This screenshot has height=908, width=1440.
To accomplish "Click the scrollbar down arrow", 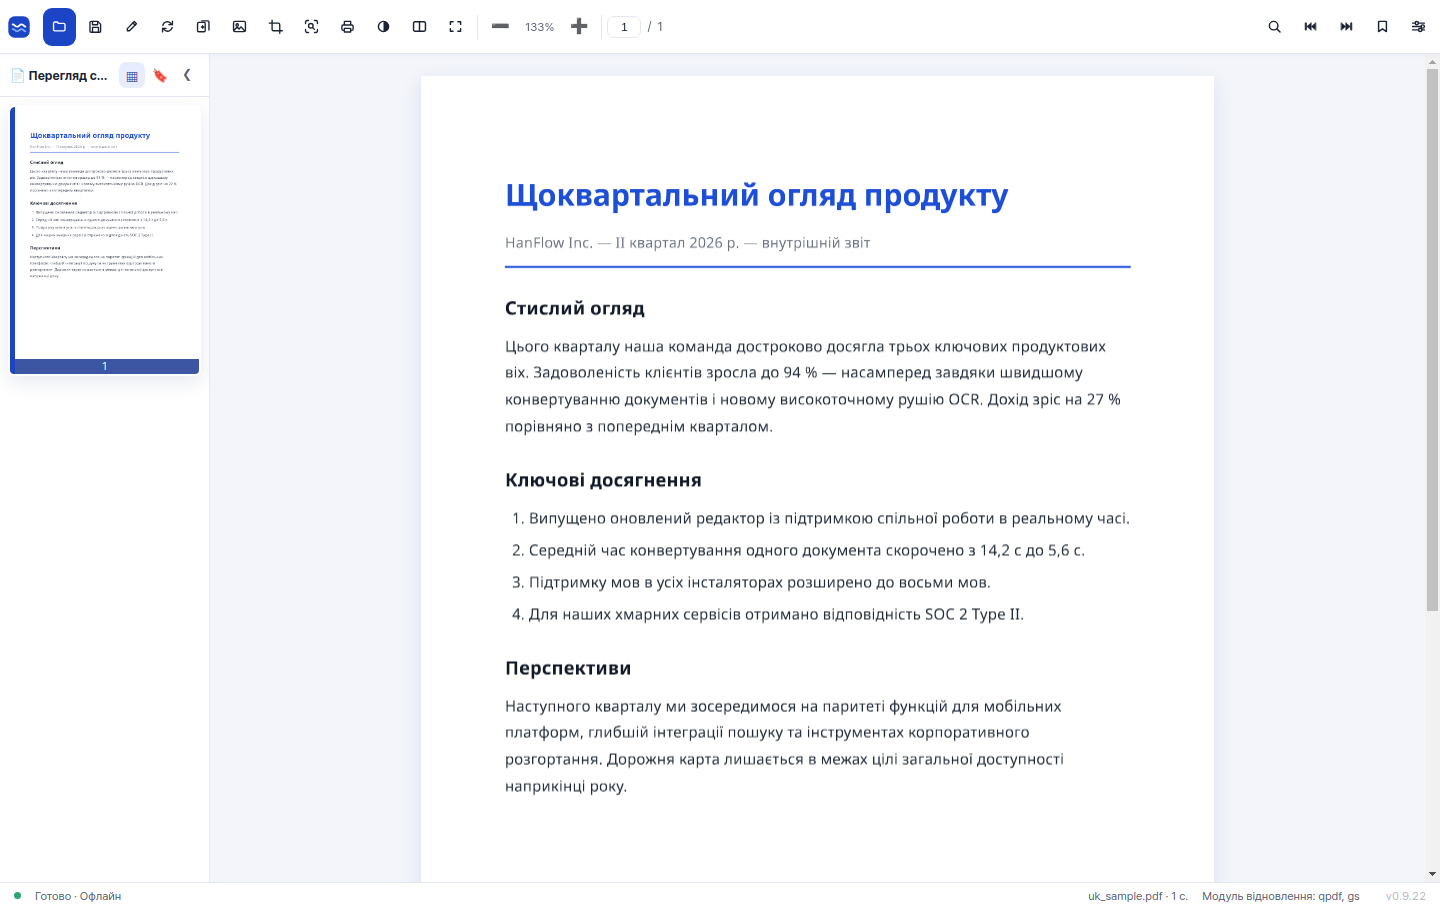I will [1432, 874].
